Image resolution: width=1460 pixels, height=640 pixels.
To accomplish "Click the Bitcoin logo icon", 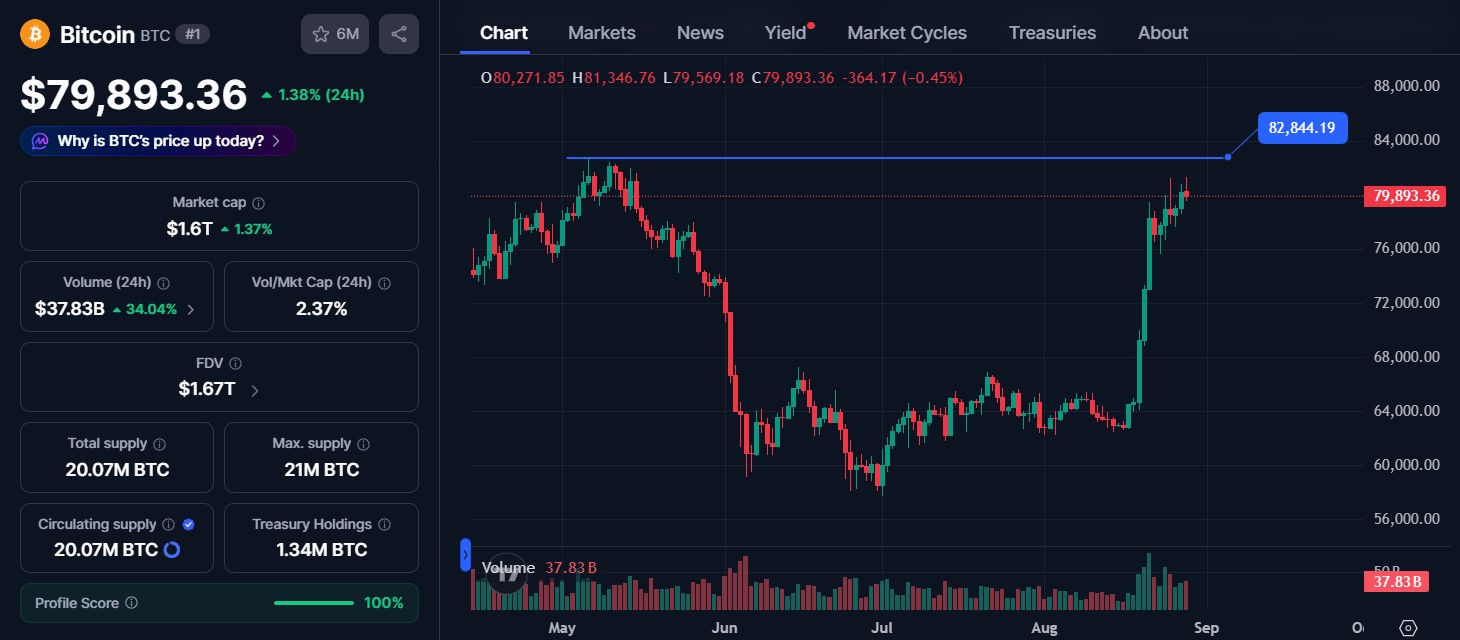I will point(35,34).
